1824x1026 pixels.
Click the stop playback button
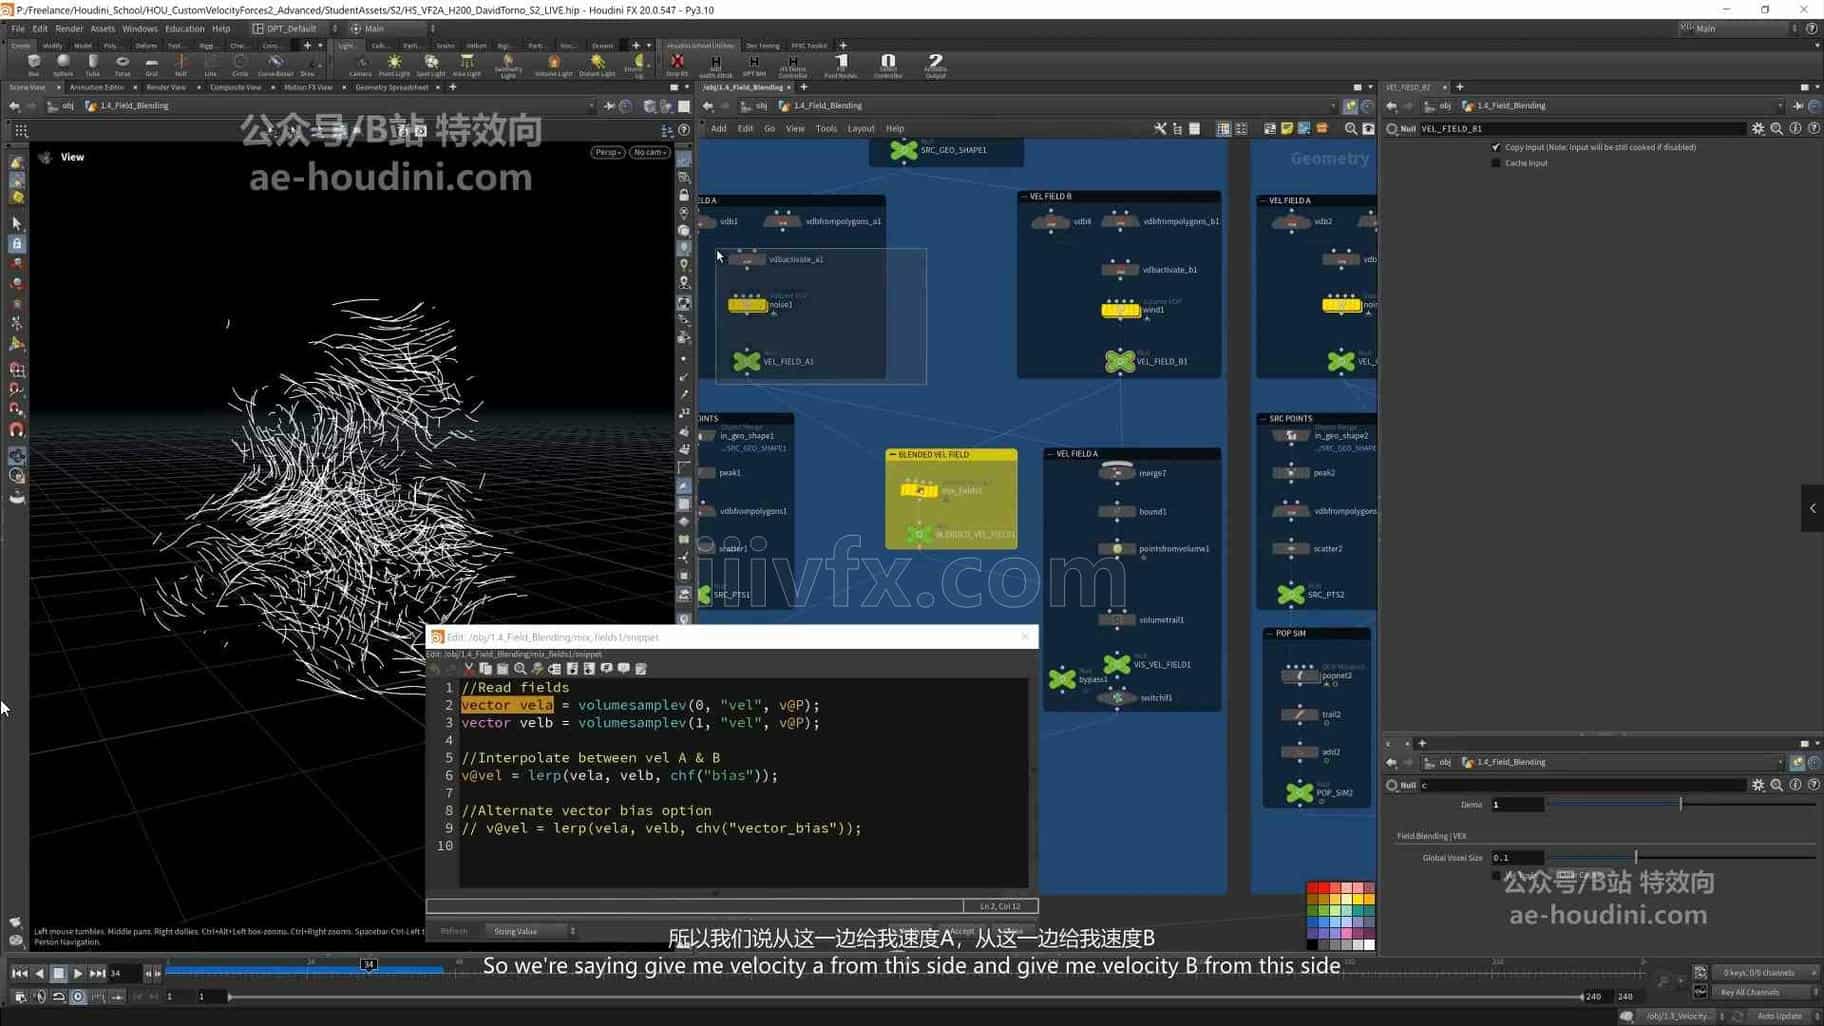pyautogui.click(x=58, y=973)
